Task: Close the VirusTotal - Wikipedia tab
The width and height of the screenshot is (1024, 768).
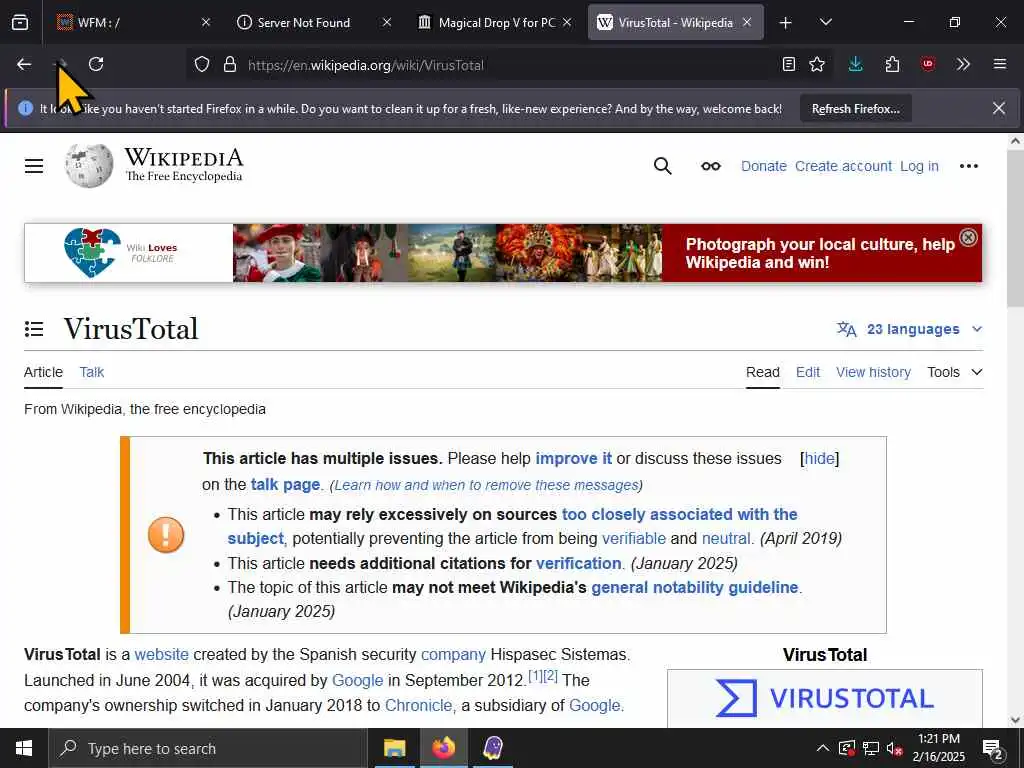Action: [747, 22]
